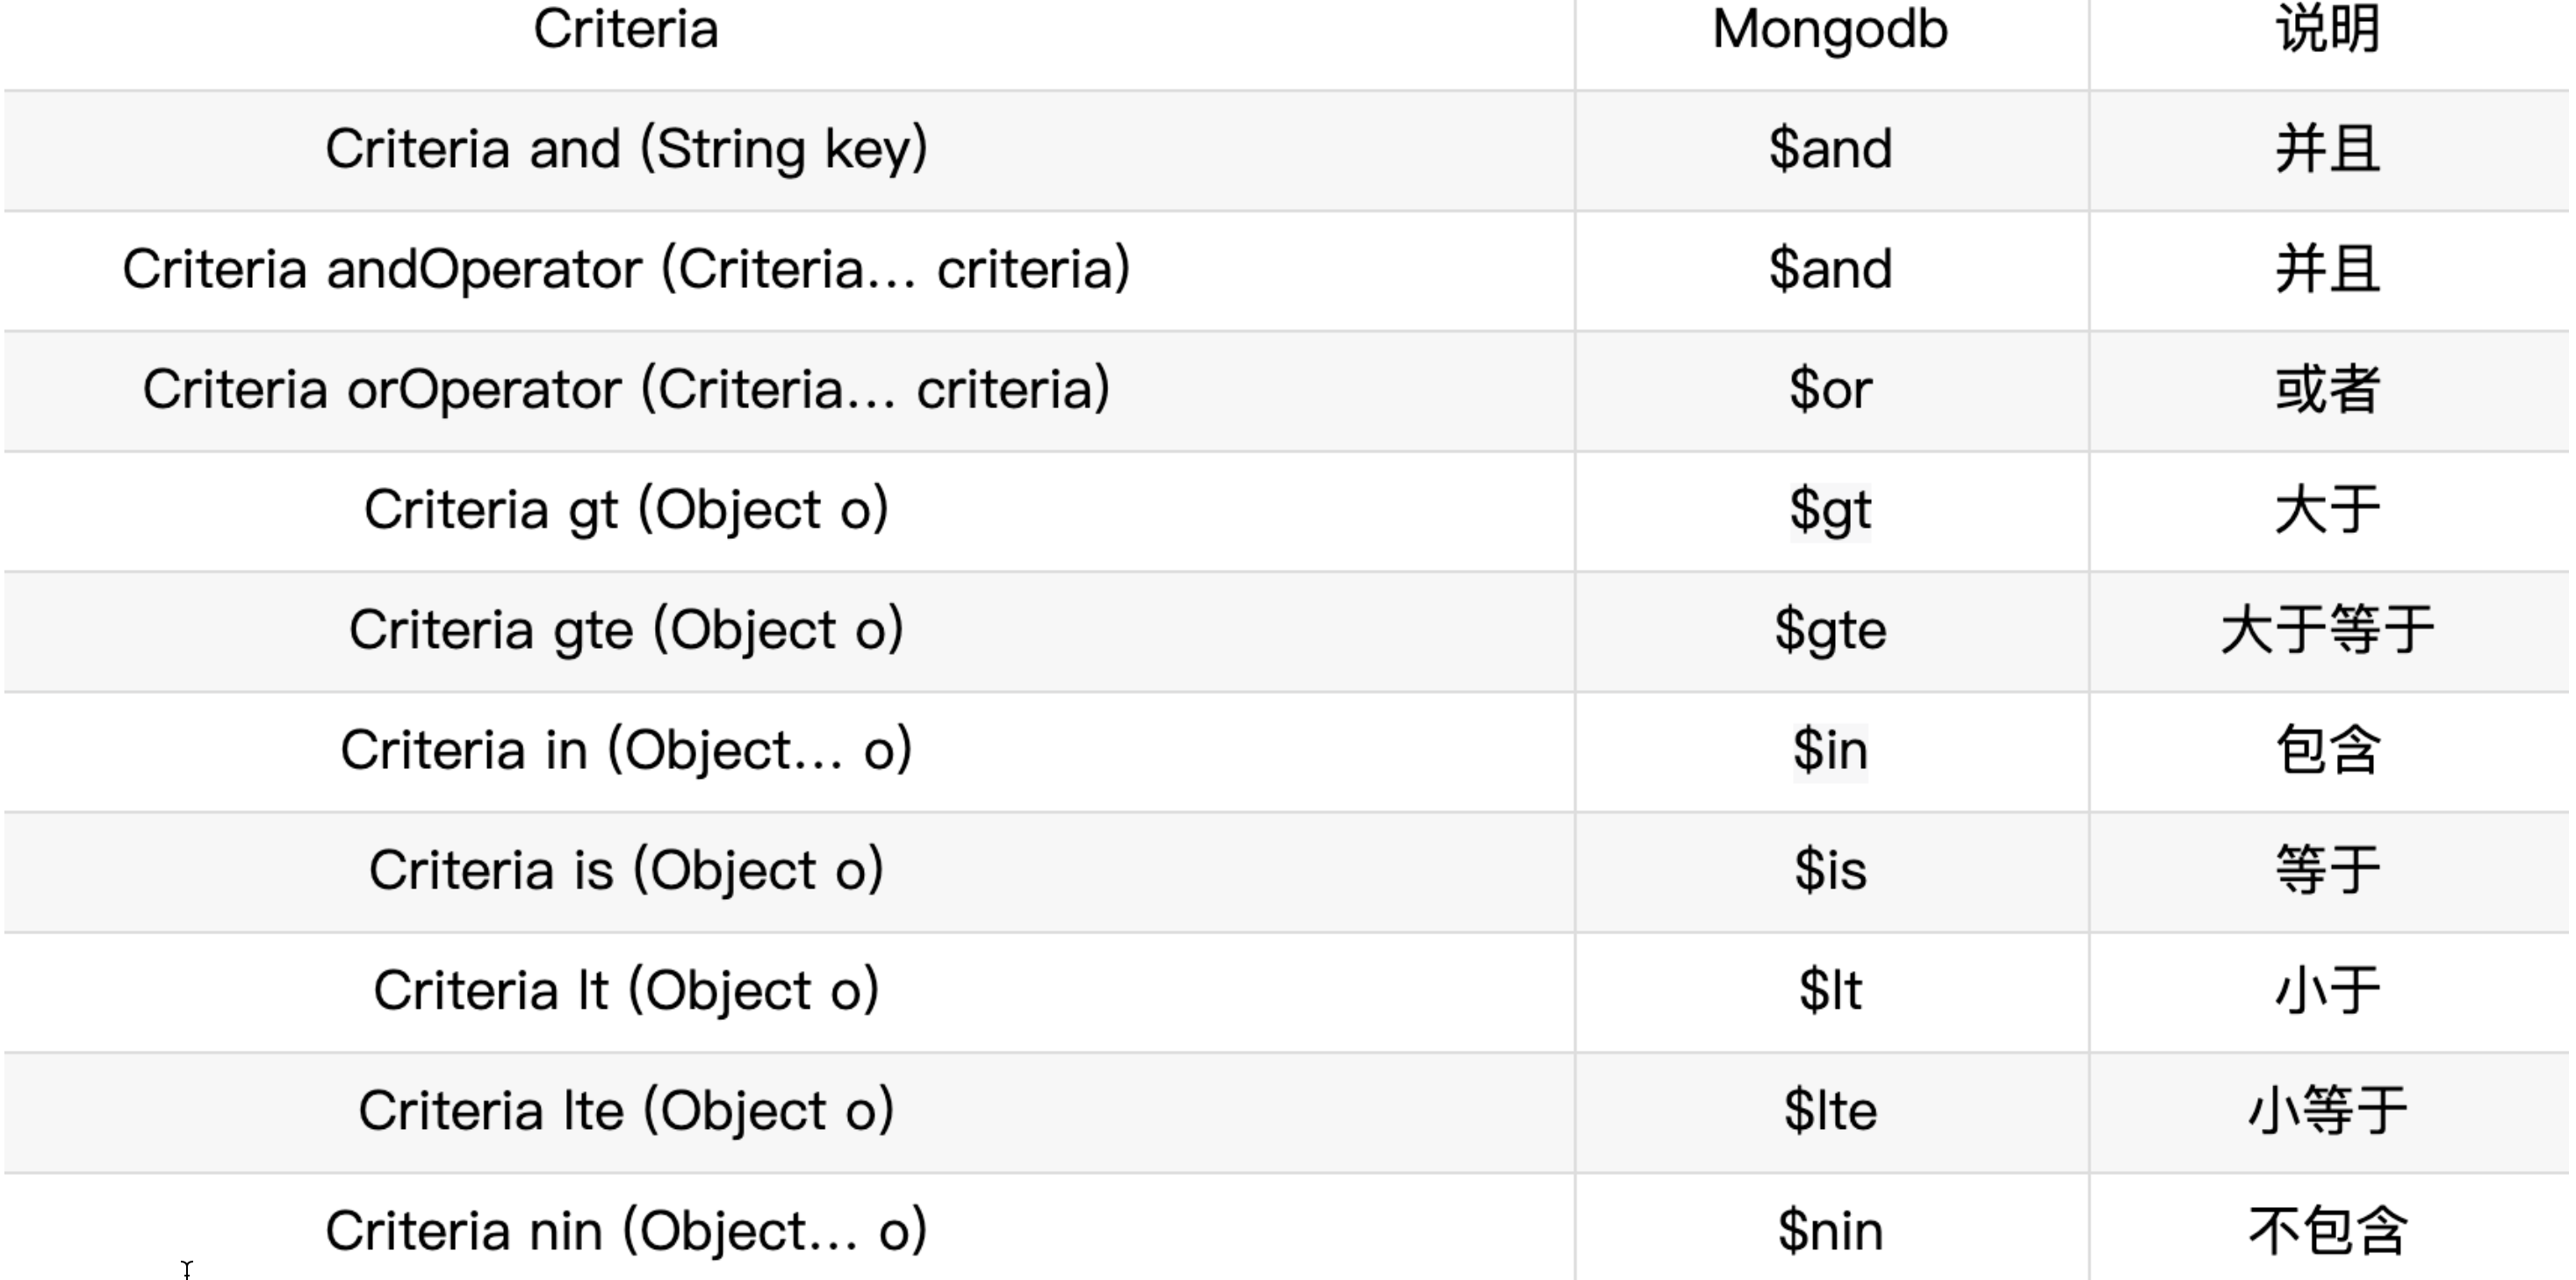
Task: Click the highlighted $in code text
Action: 1830,751
